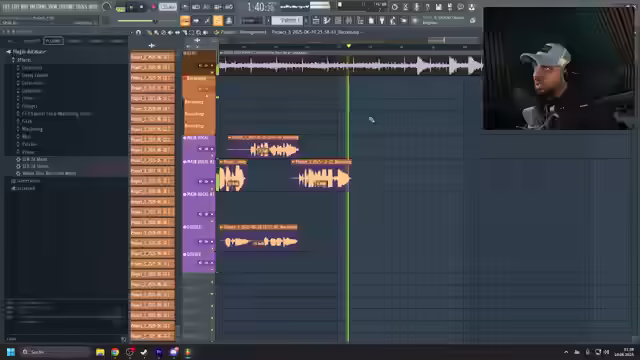Expand the Delay reverb folder in browser

pos(35,75)
